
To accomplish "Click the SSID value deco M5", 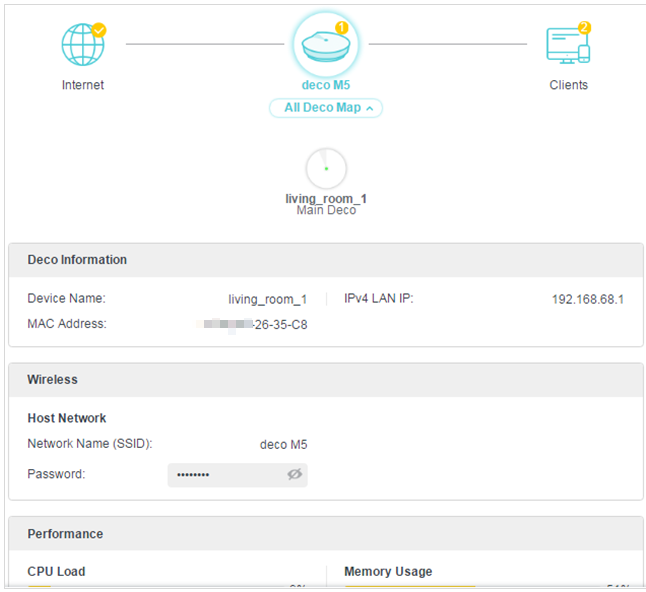I will pos(283,445).
